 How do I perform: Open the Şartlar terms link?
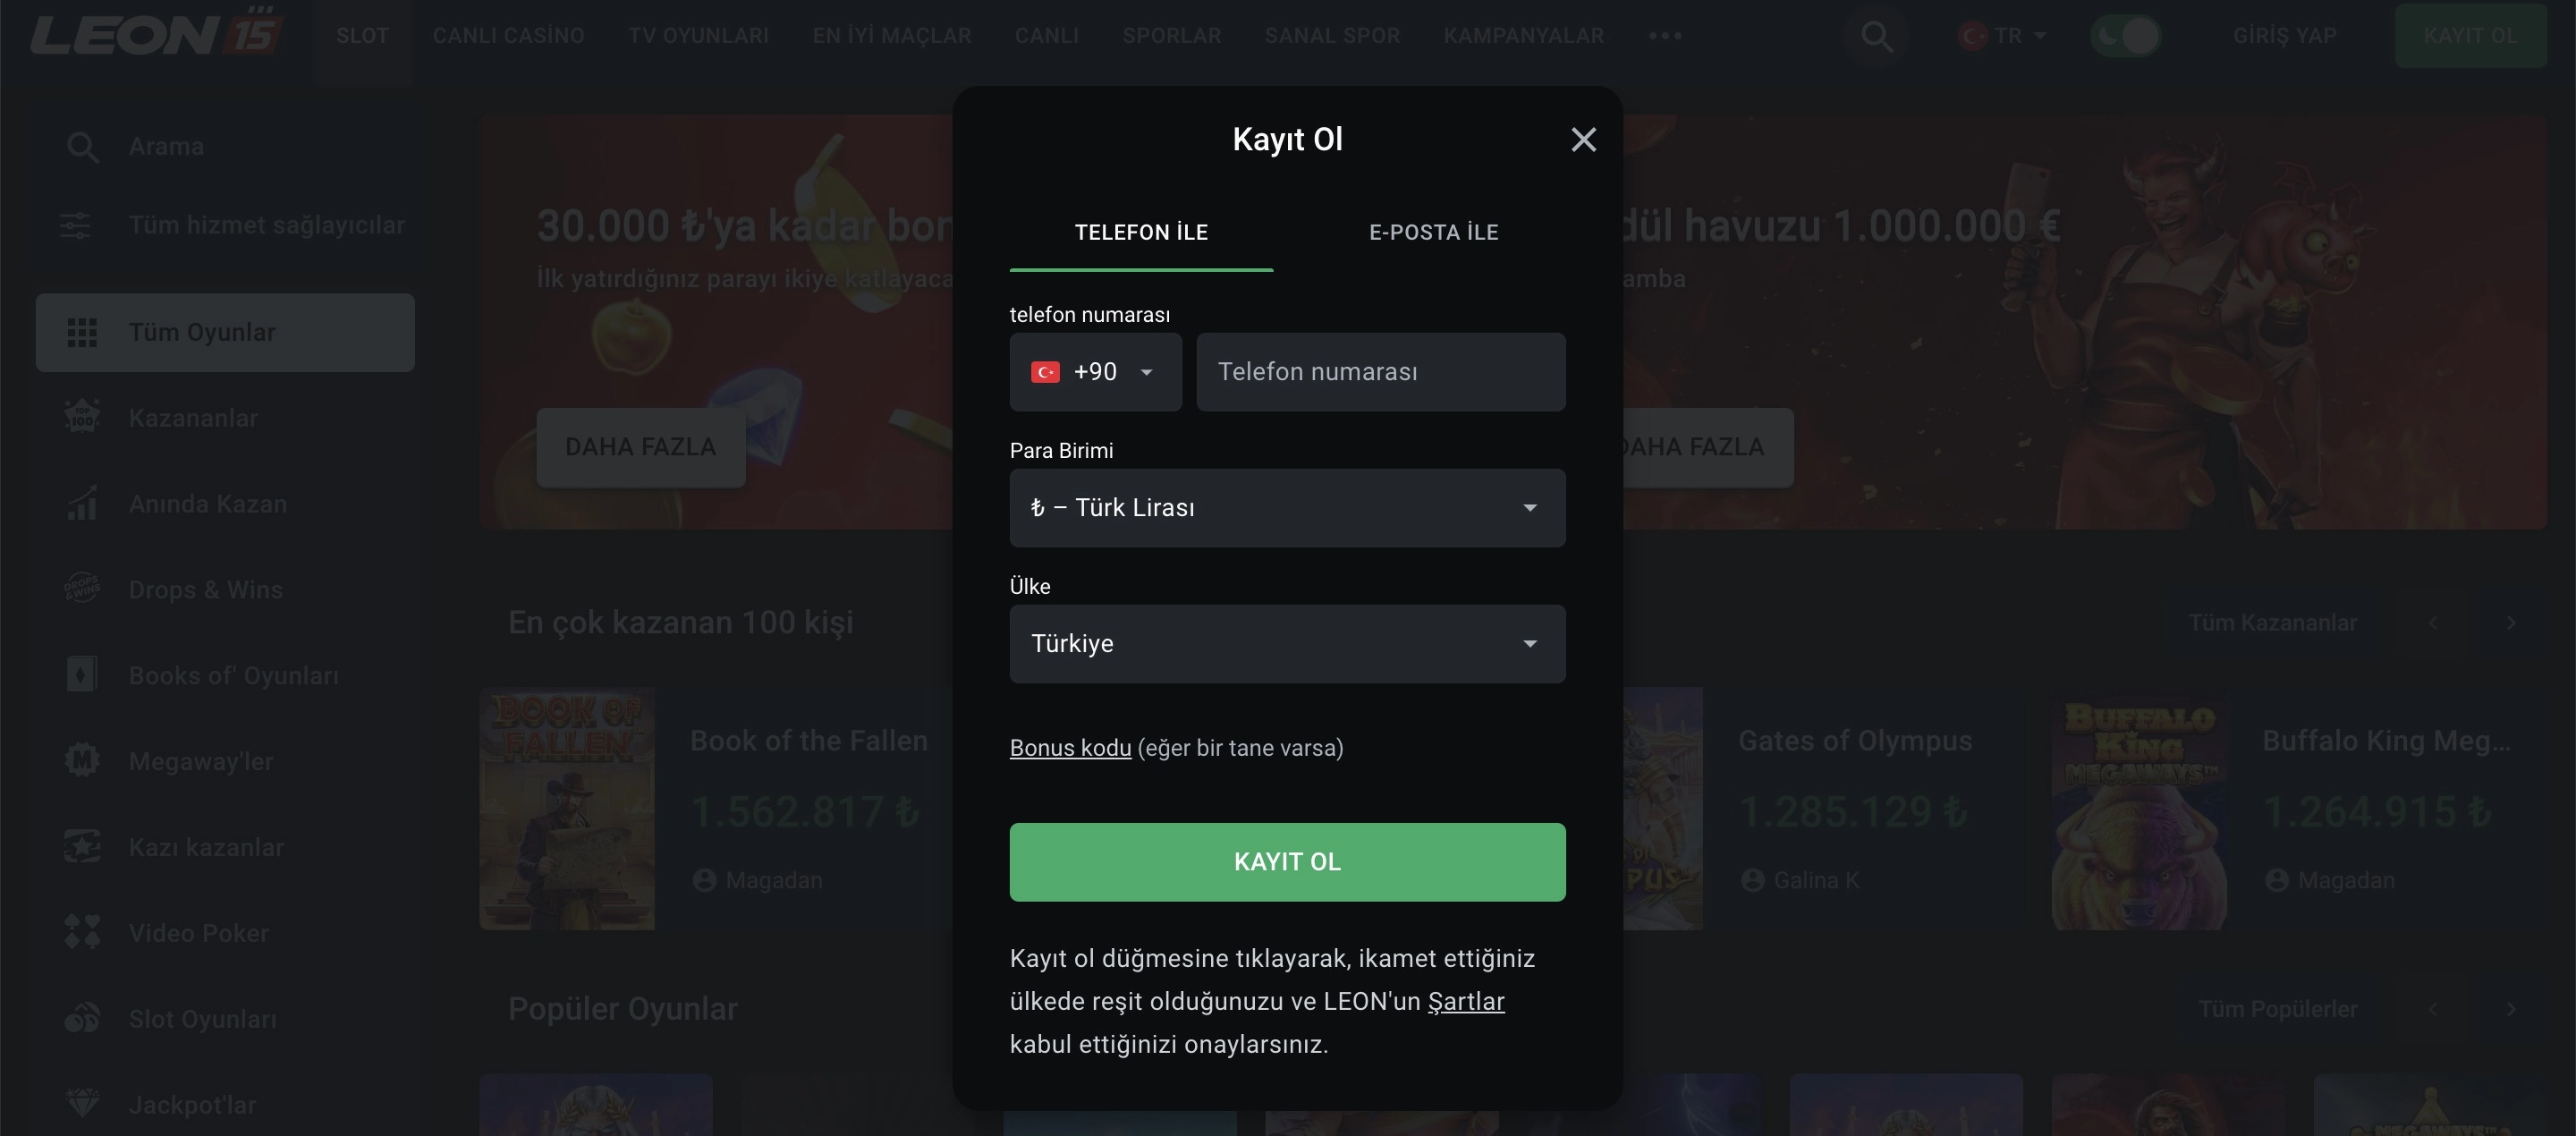click(x=1465, y=1002)
